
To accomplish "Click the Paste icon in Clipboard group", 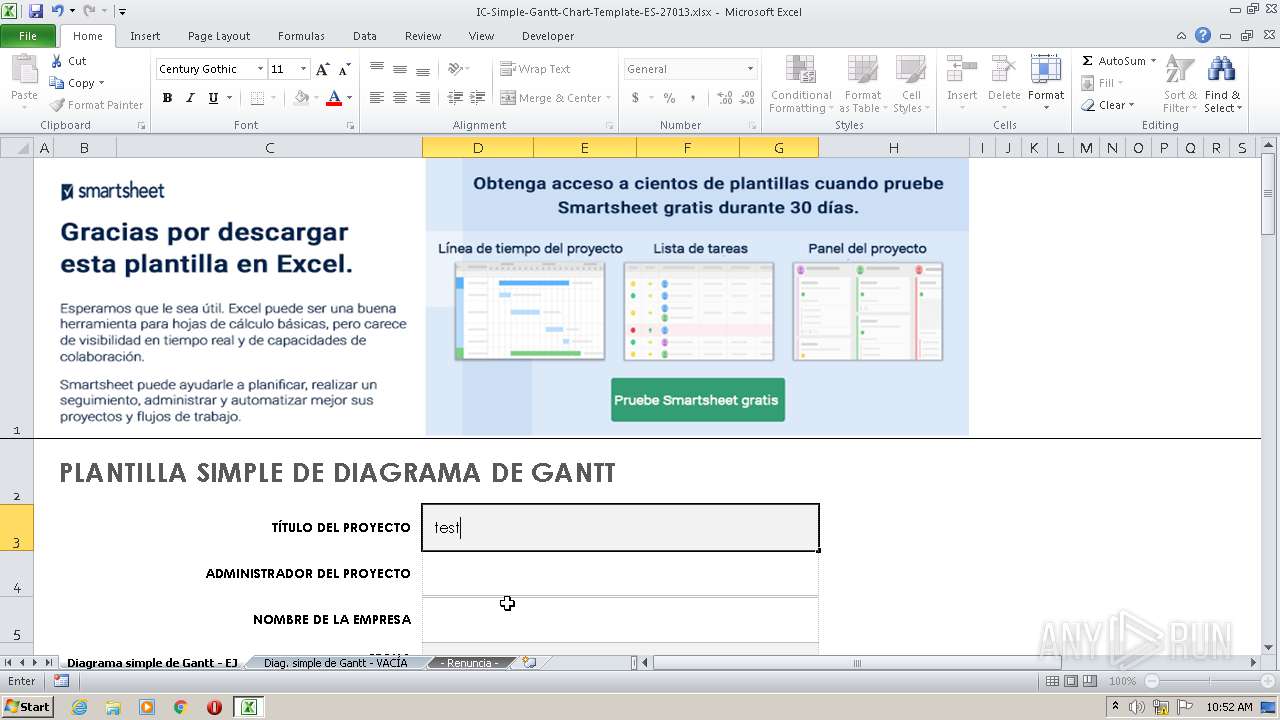I will pos(24,71).
